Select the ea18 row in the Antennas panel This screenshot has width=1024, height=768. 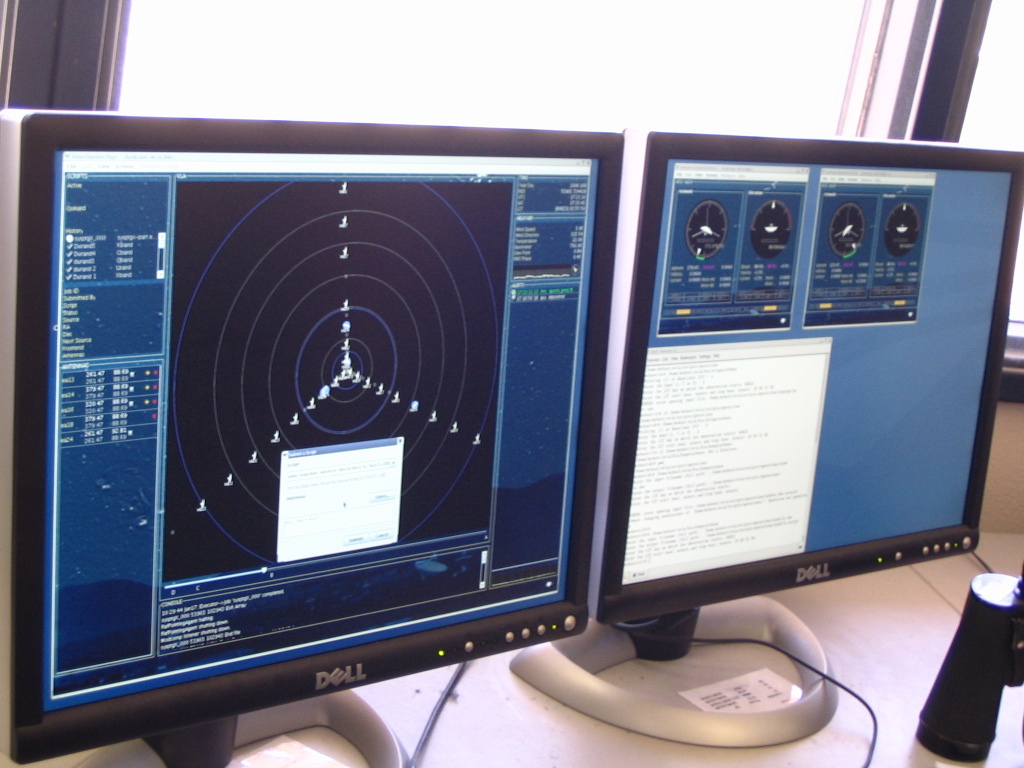click(110, 421)
